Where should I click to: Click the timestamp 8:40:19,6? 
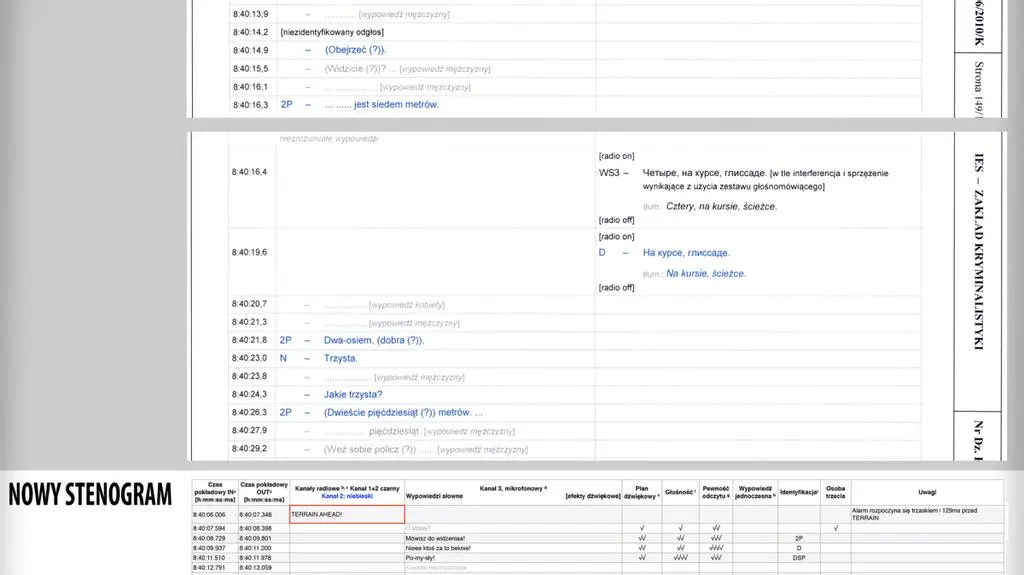tap(249, 252)
